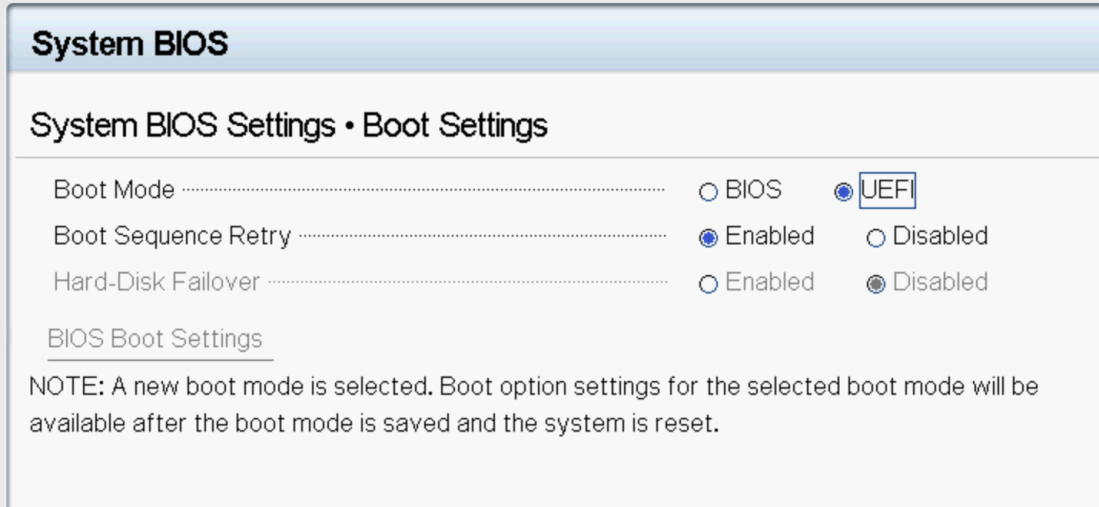
Task: Click Disabled text beside Boot Sequence Retry
Action: click(x=939, y=237)
